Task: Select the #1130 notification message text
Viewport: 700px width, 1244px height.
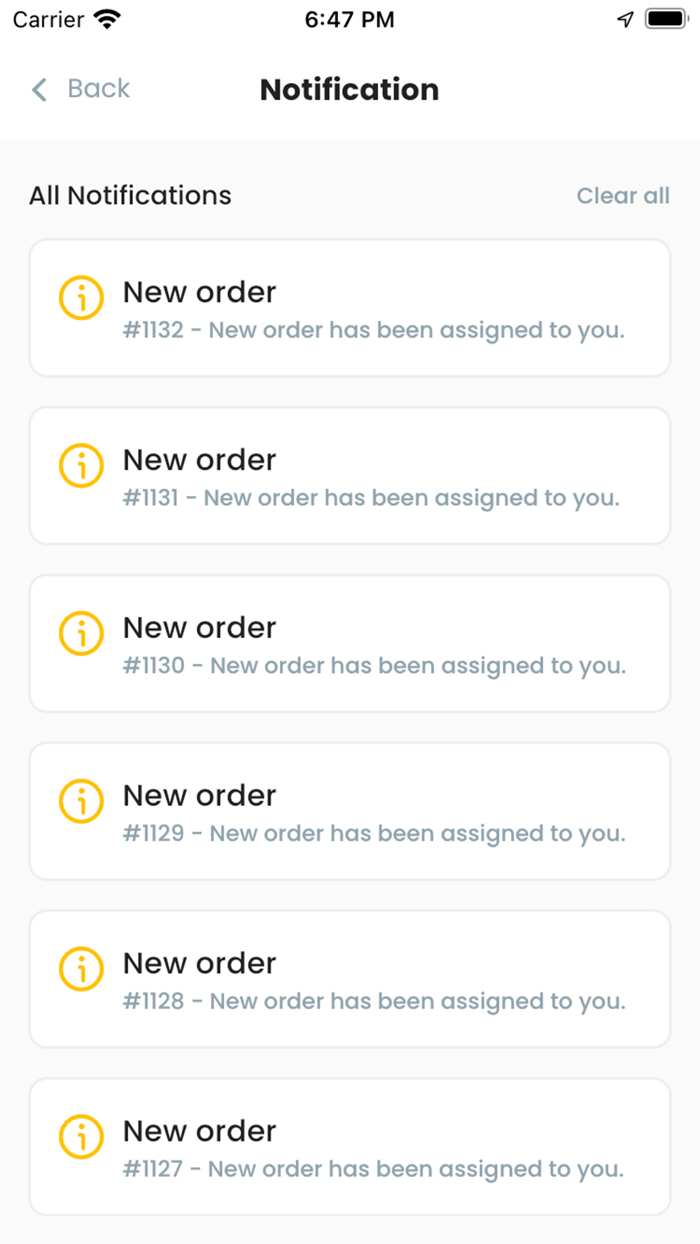Action: tap(373, 665)
